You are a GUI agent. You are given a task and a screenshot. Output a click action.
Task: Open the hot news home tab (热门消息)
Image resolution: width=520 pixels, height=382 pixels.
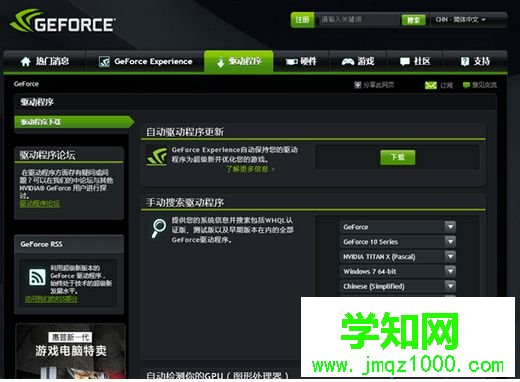45,61
